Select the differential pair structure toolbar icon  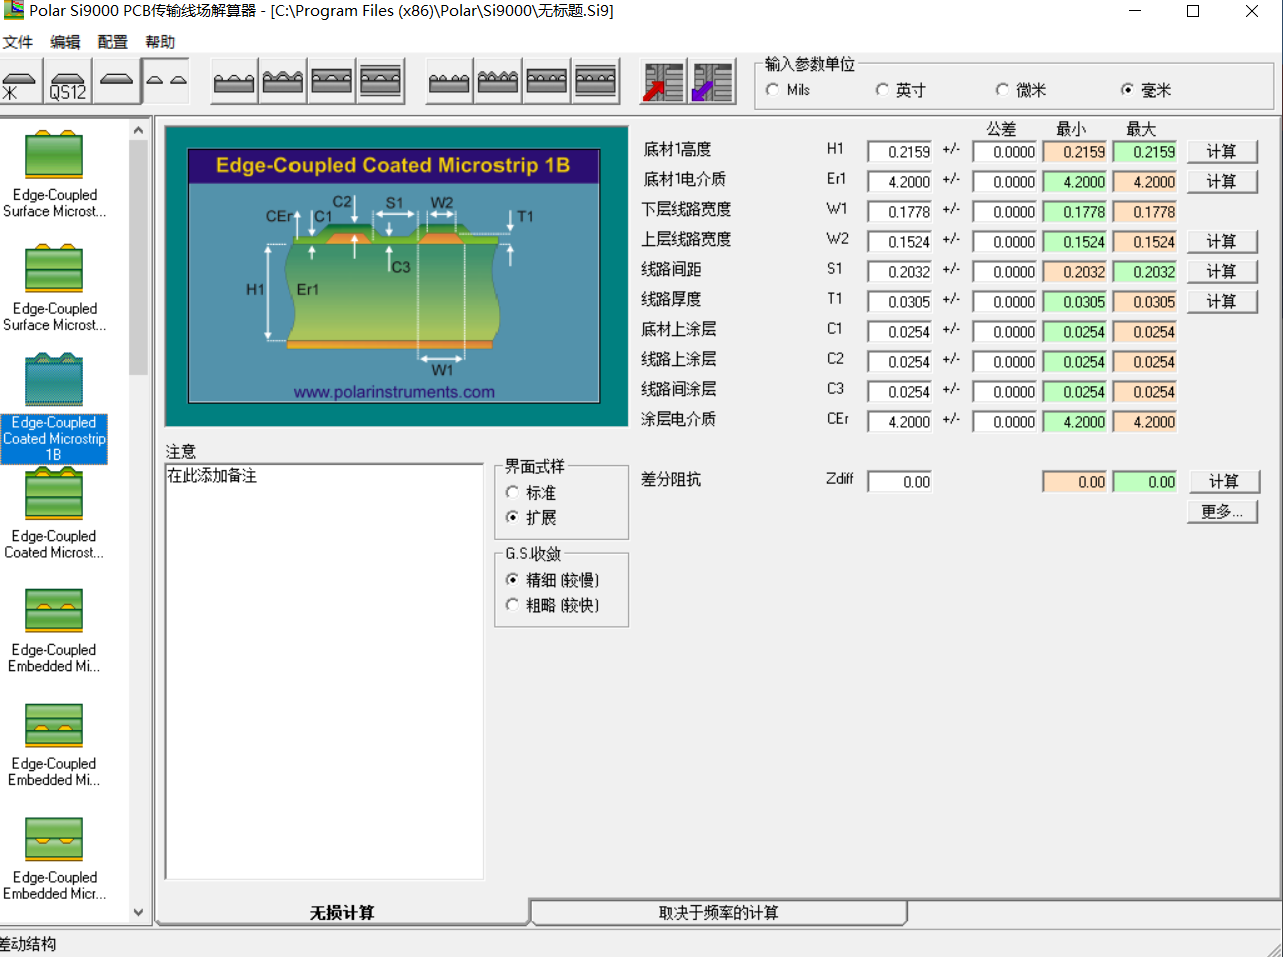pyautogui.click(x=166, y=81)
